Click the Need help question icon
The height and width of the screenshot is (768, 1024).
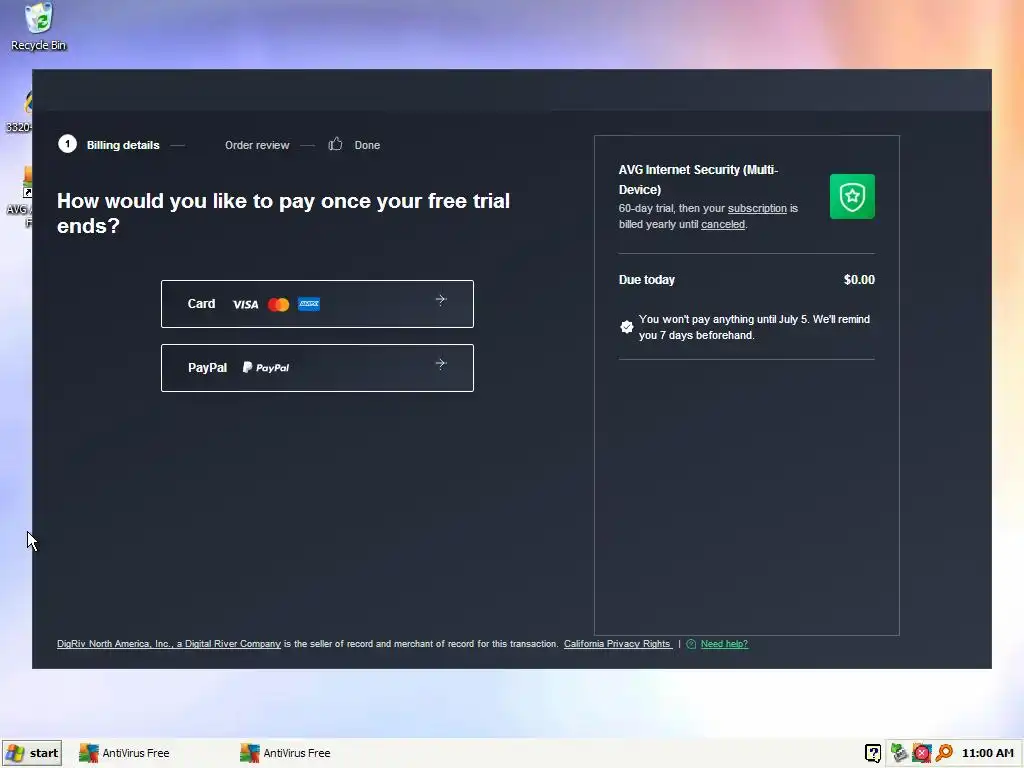[x=691, y=644]
